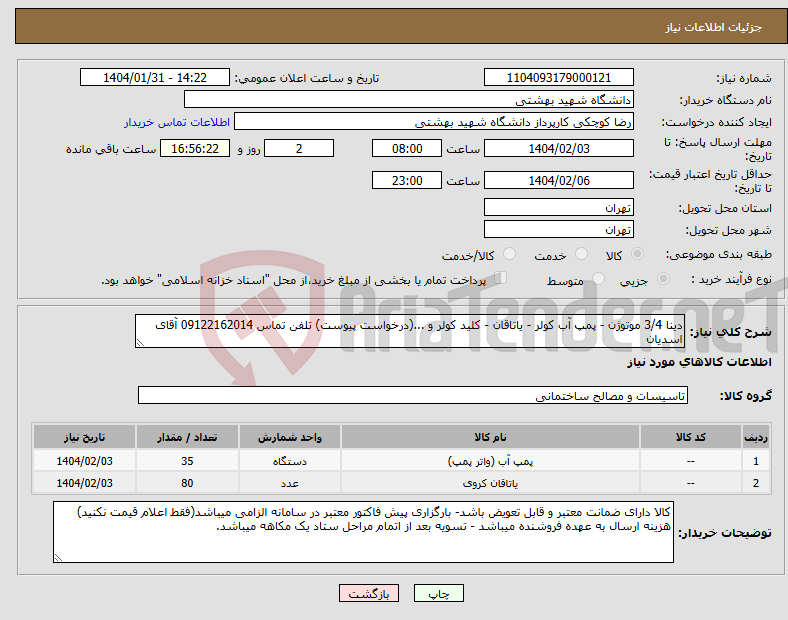The image size is (788, 620).
Task: Click the توضیحات خریدار text area
Action: pos(363,532)
